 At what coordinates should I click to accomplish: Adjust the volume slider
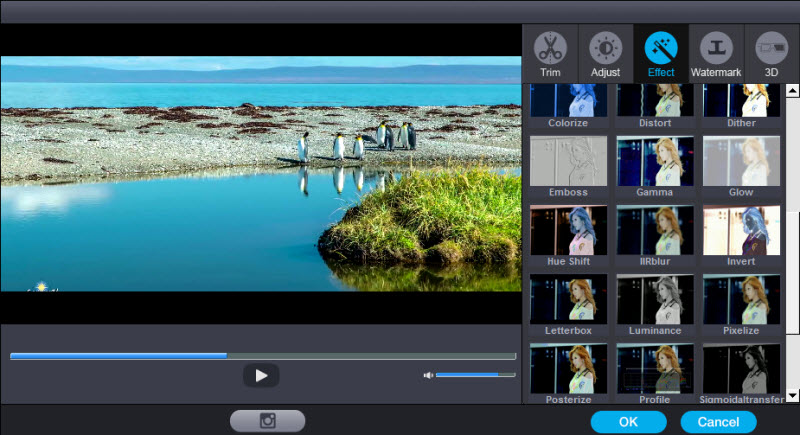click(x=475, y=375)
